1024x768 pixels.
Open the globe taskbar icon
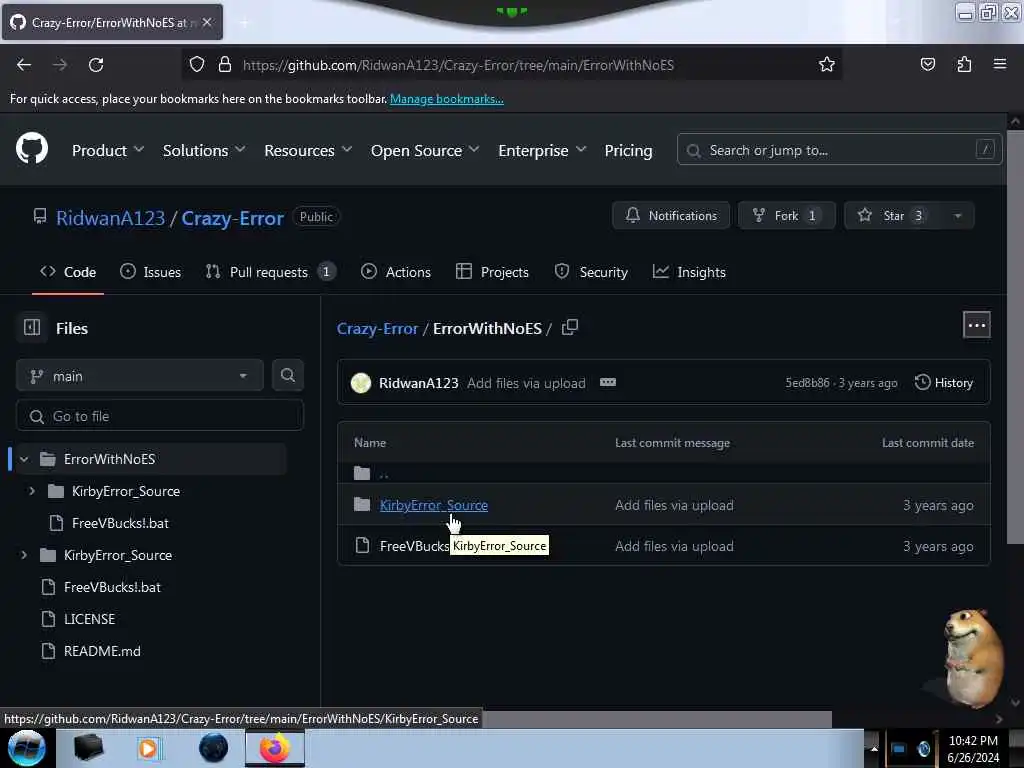[213, 748]
